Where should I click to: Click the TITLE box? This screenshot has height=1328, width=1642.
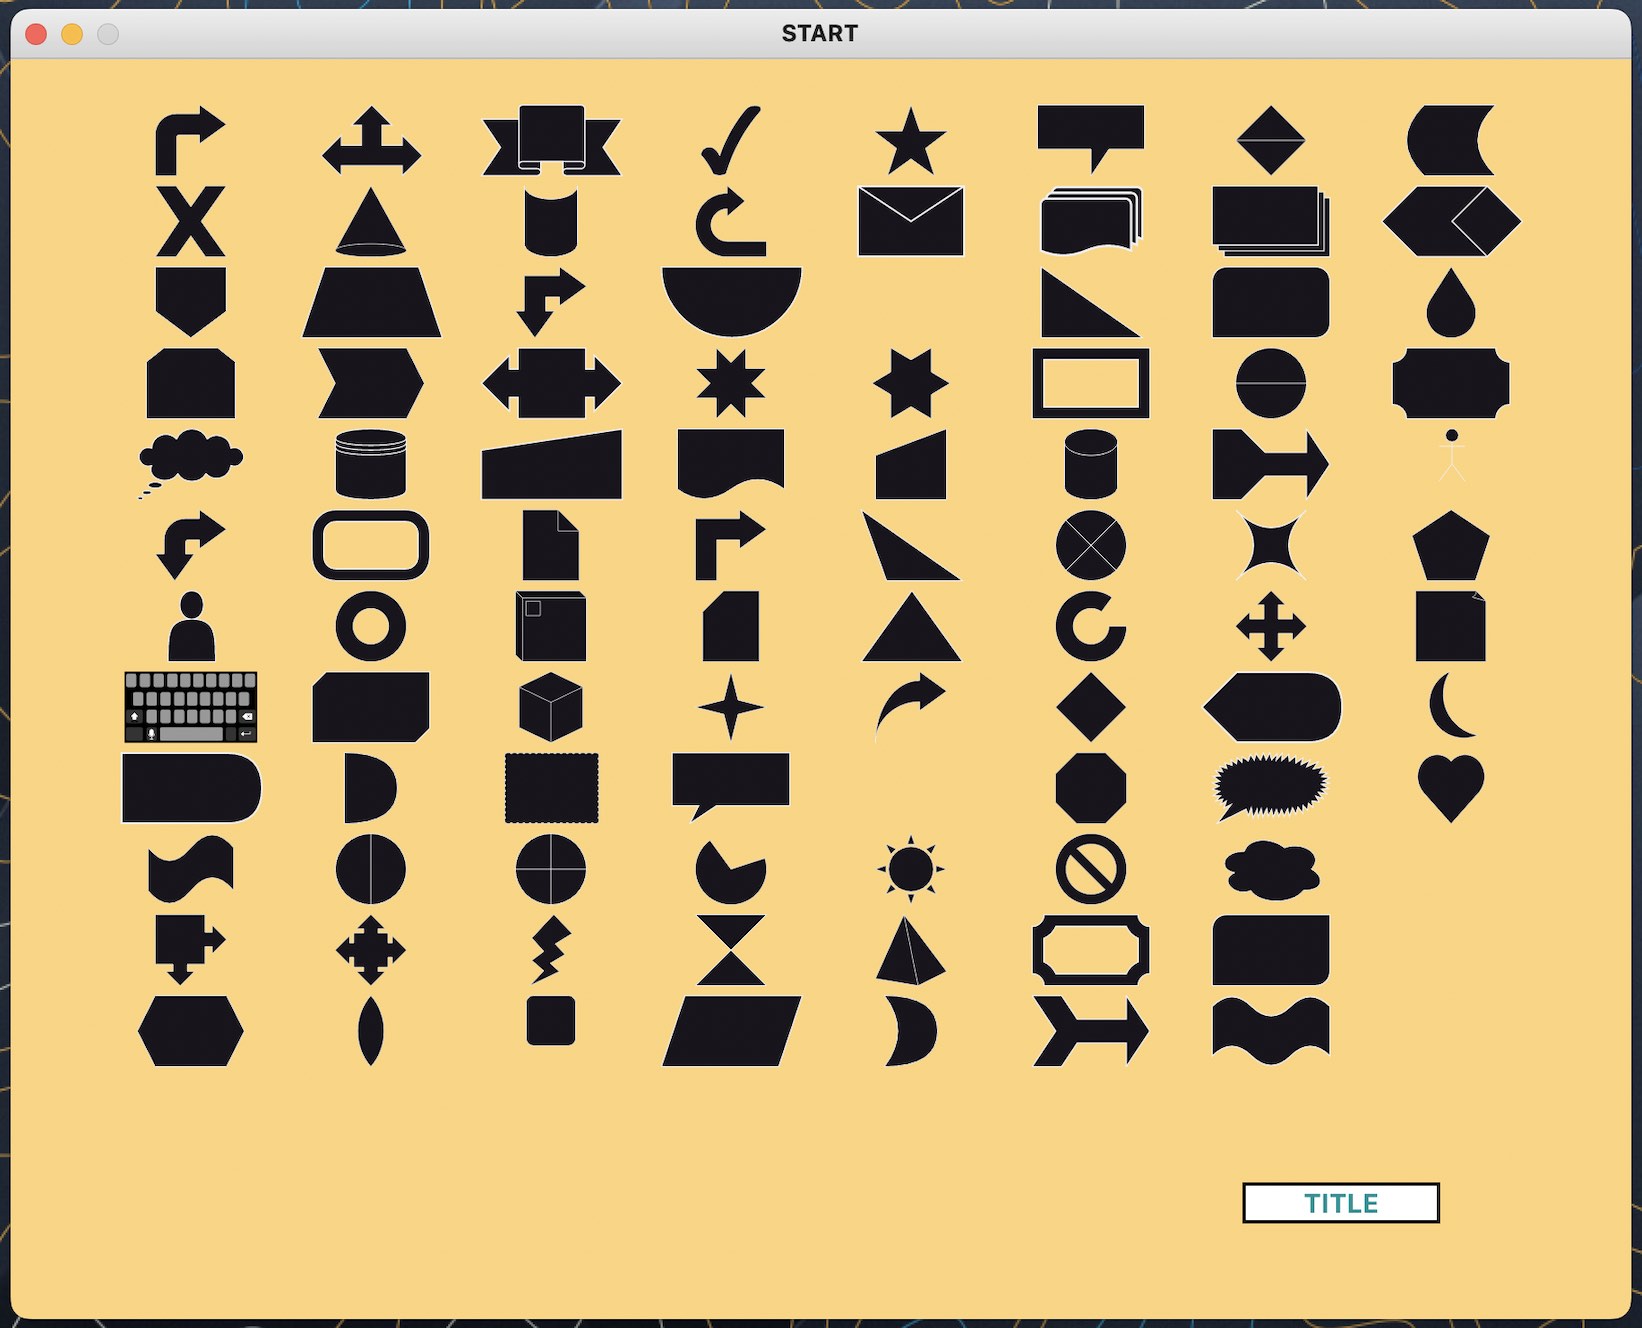[x=1340, y=1203]
